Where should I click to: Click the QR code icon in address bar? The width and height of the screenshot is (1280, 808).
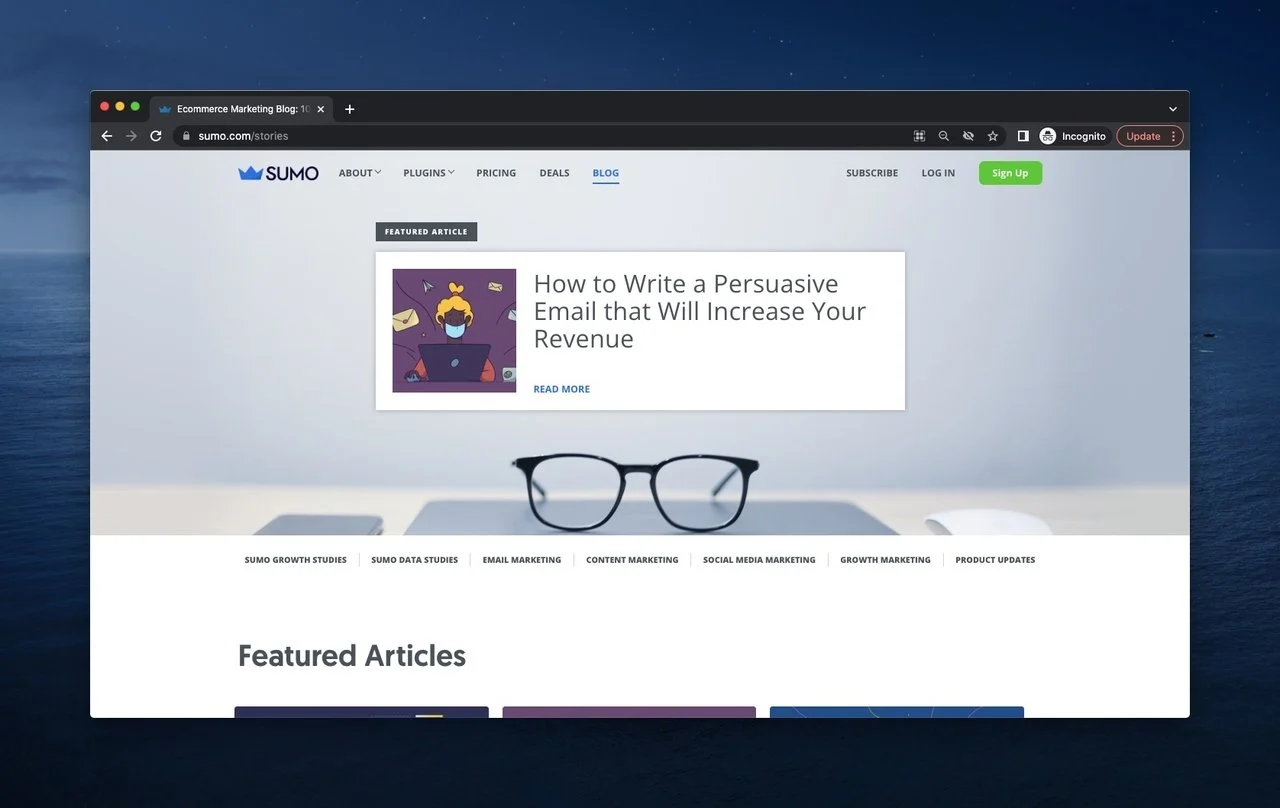coord(920,136)
